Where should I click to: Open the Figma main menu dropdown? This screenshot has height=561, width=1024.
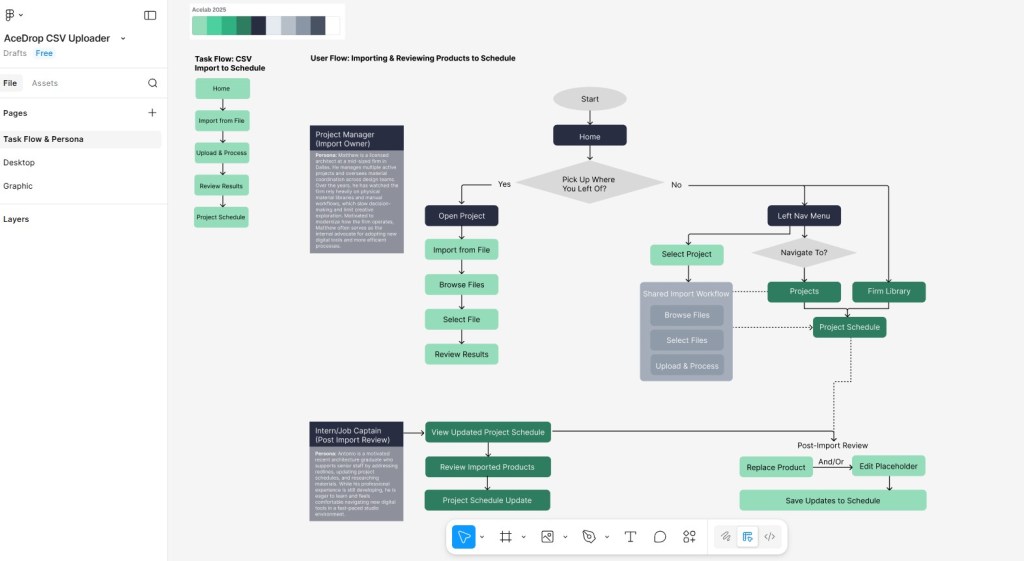tap(14, 15)
